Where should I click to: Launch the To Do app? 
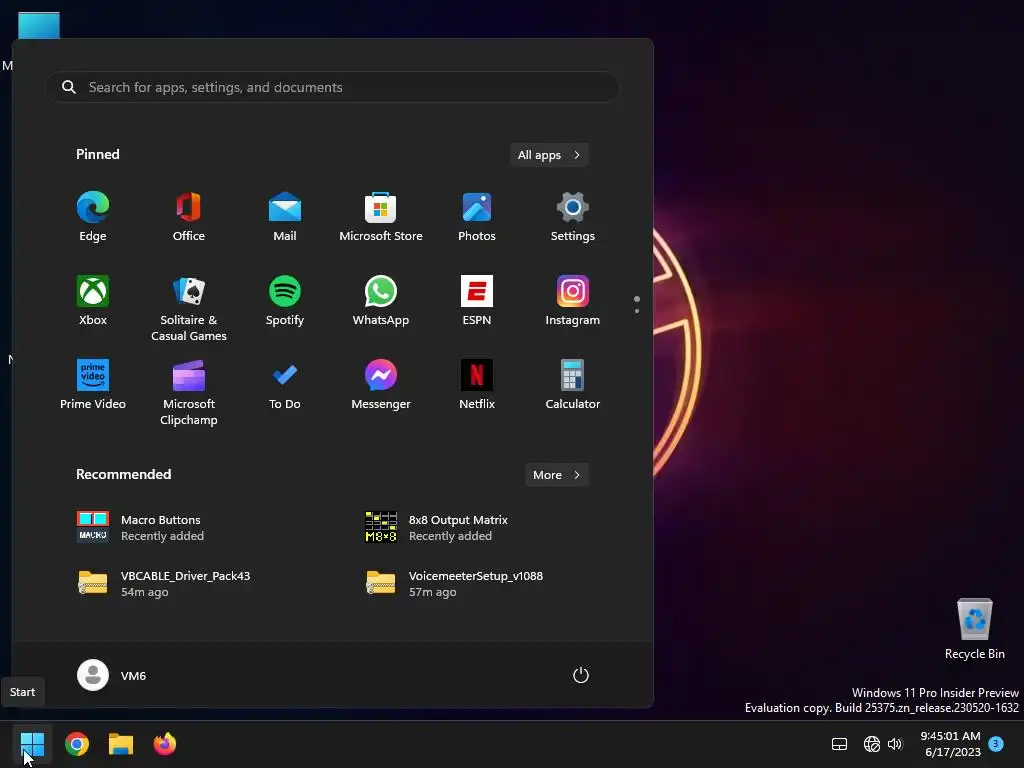(x=285, y=385)
